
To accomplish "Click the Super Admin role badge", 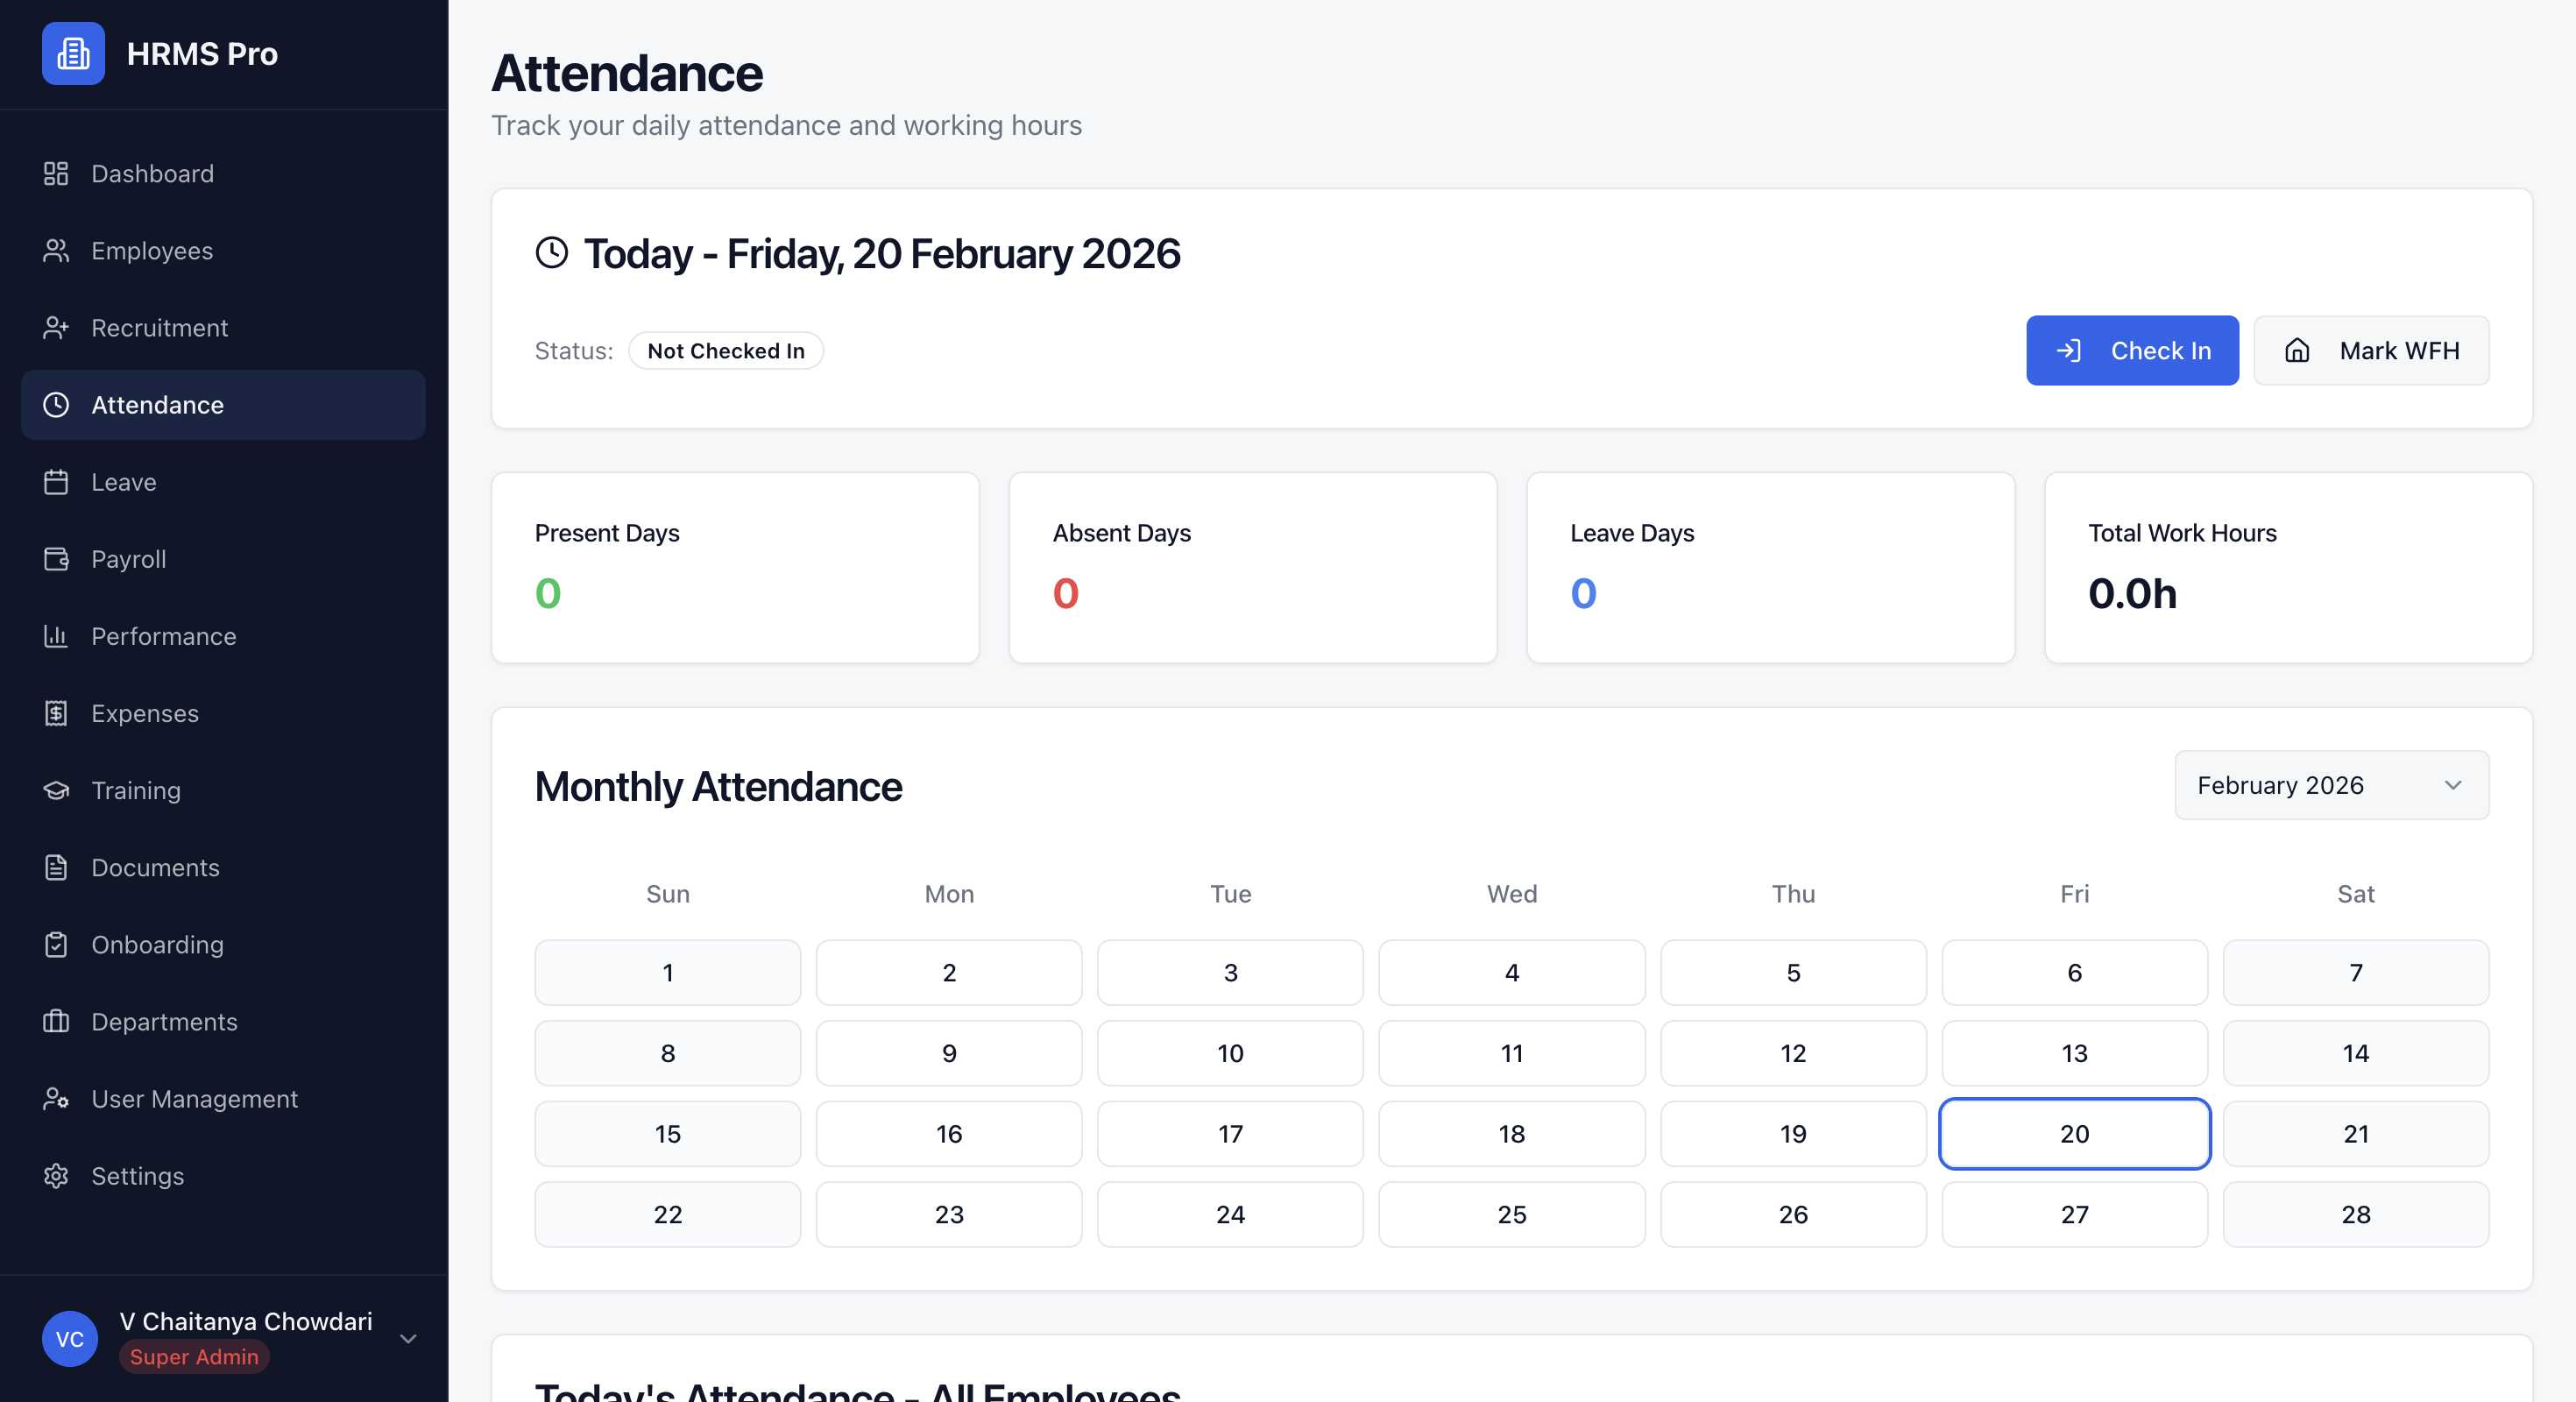I will click(x=194, y=1356).
